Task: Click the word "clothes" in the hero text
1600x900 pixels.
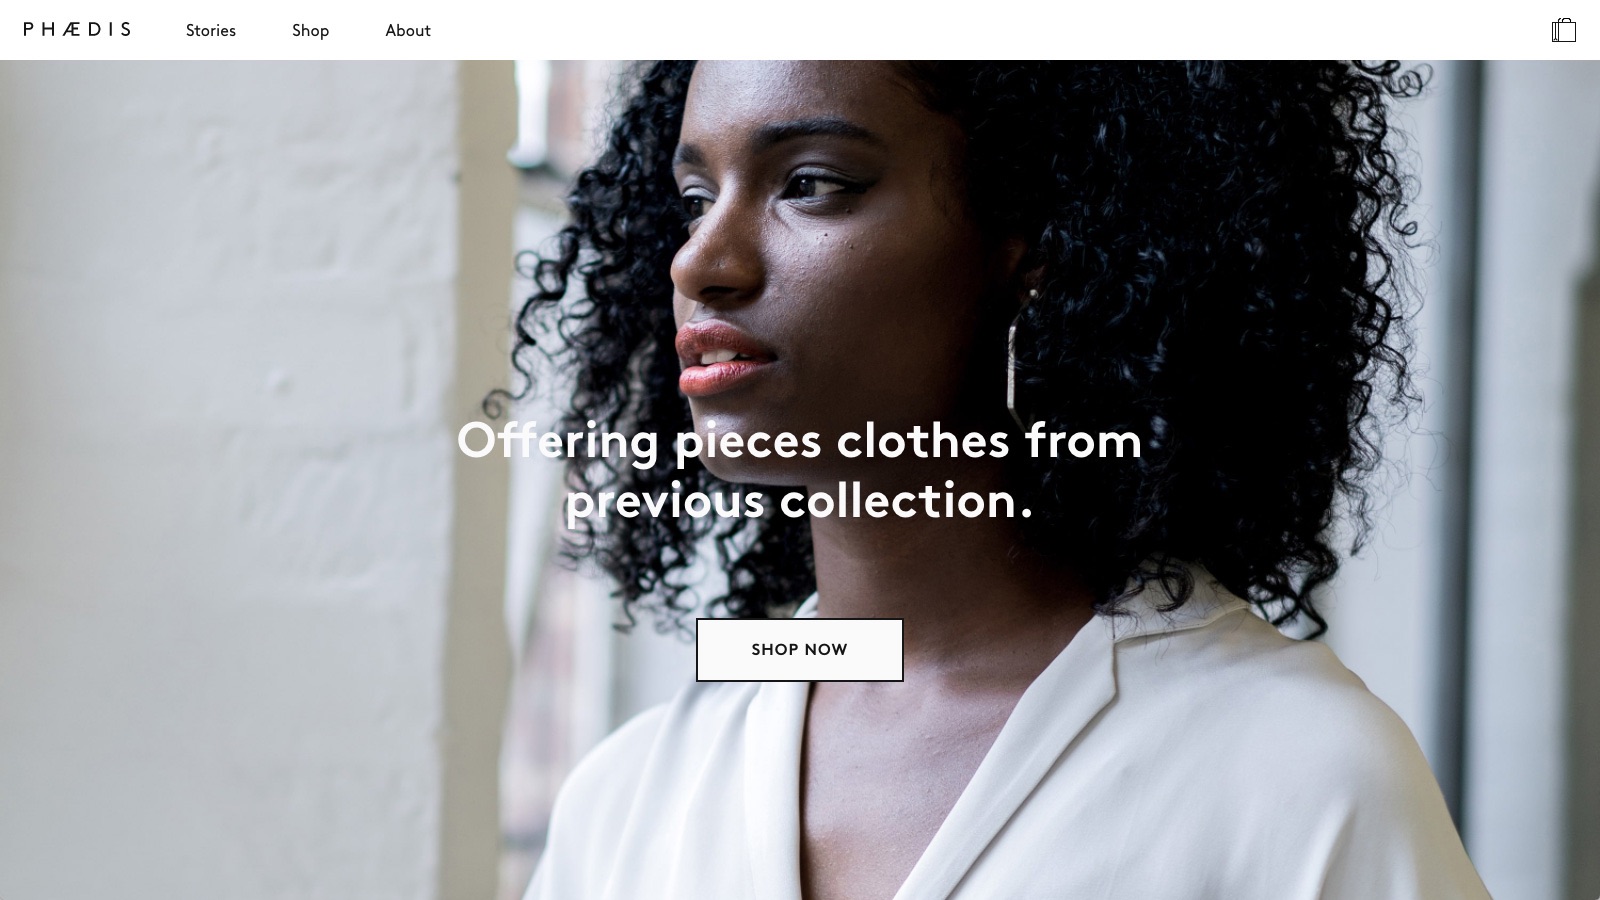Action: point(923,441)
